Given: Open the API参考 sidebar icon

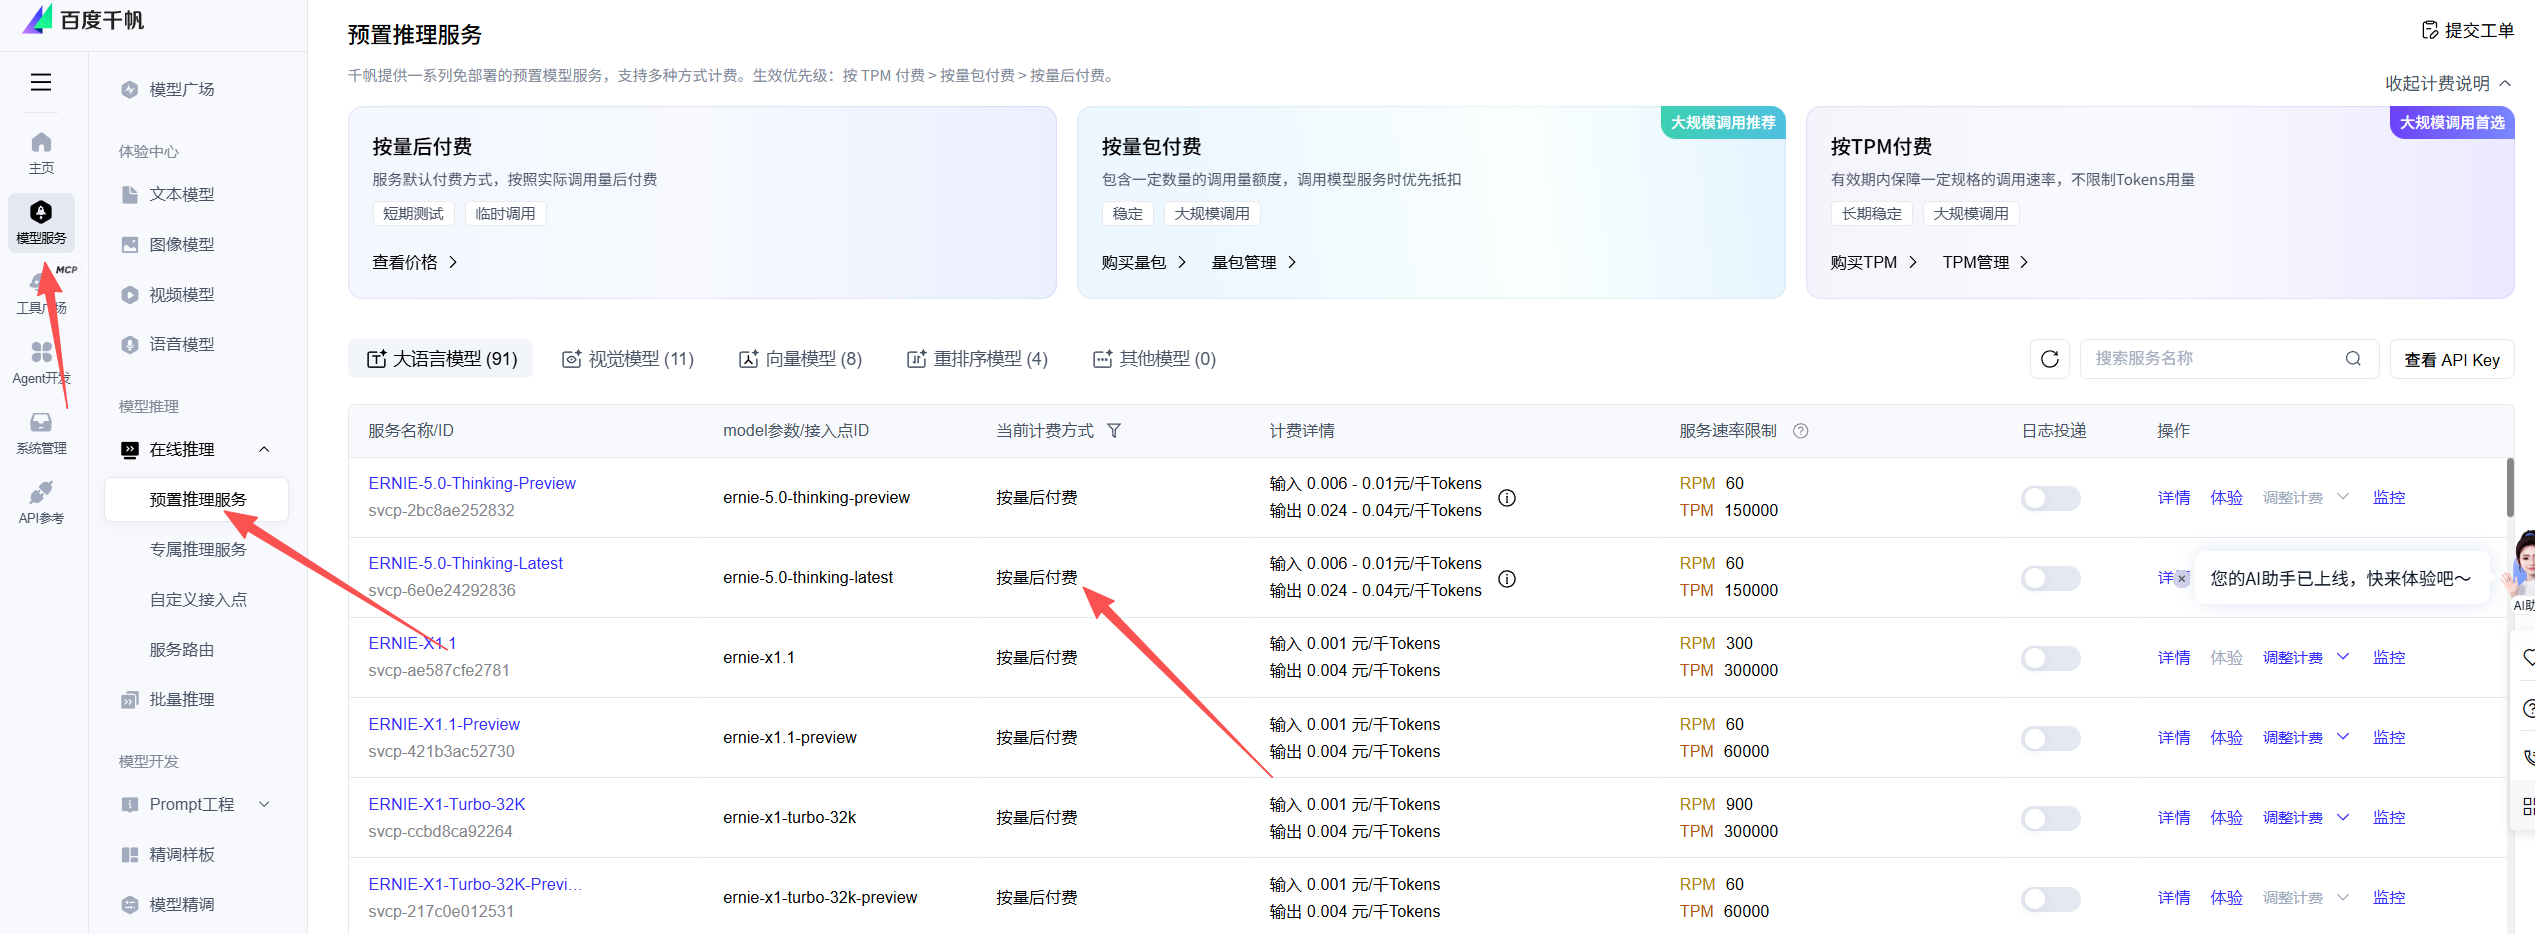Looking at the screenshot, I should point(41,502).
